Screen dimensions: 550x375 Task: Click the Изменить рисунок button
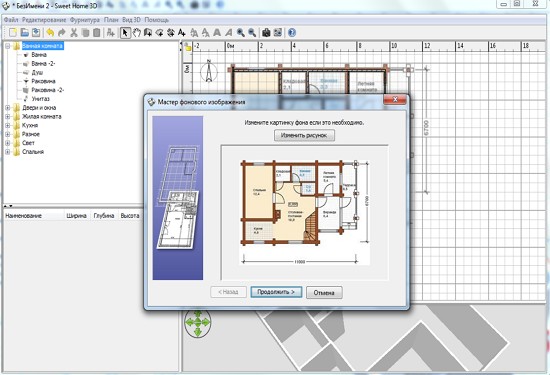point(304,135)
